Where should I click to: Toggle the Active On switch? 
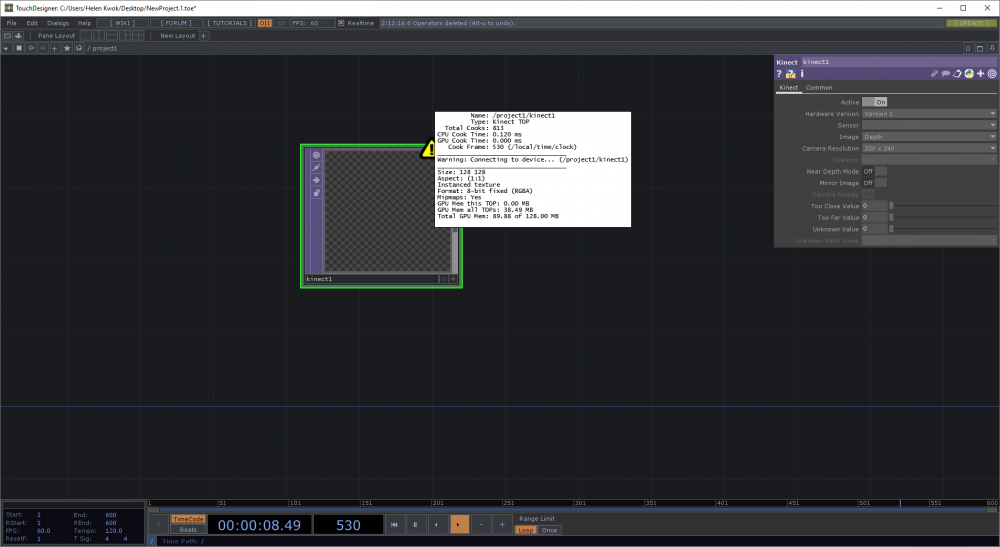pos(874,102)
